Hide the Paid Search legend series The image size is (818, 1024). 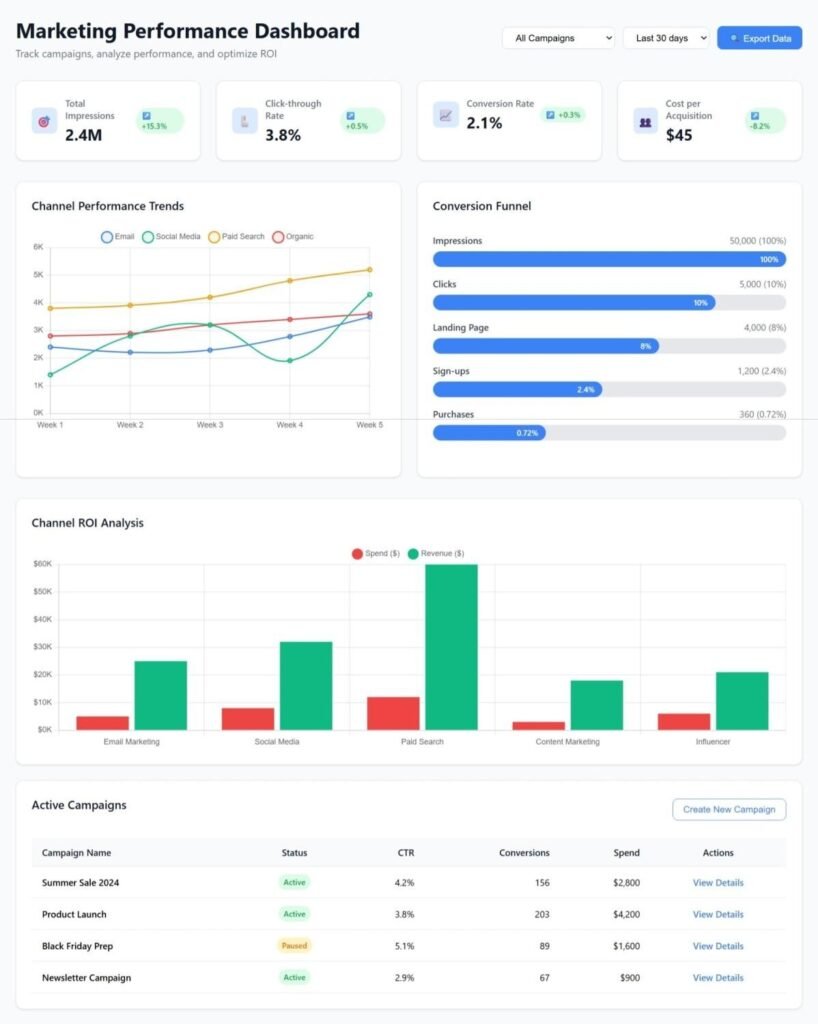236,236
